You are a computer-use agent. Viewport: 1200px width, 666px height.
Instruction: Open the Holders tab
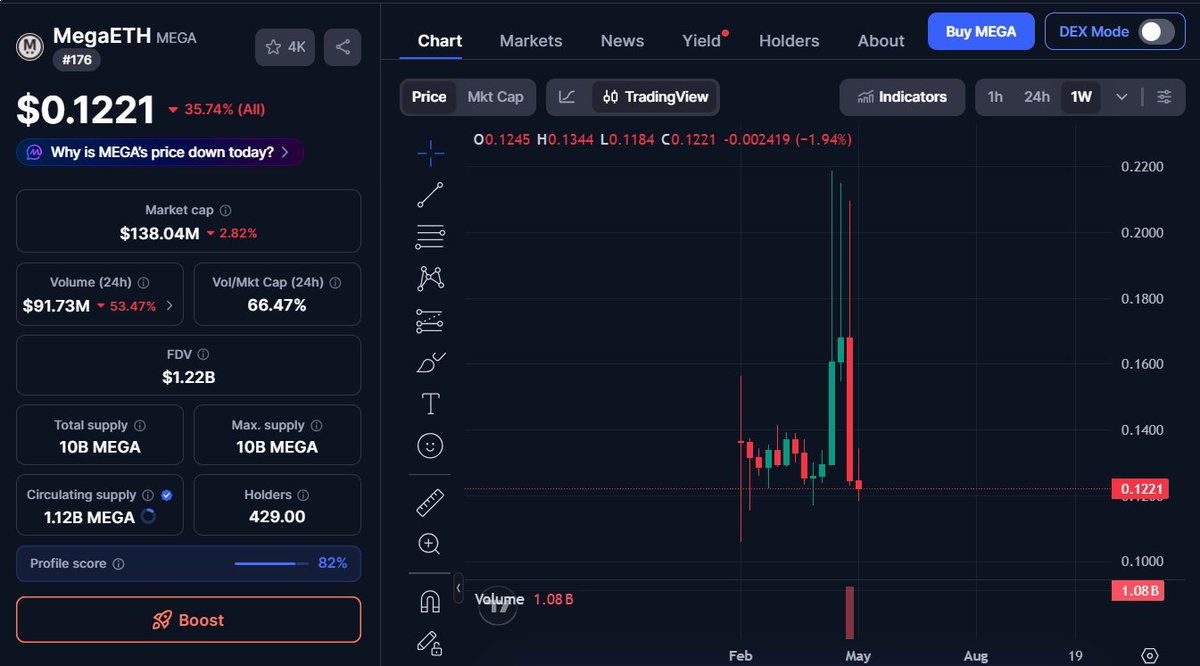point(789,41)
